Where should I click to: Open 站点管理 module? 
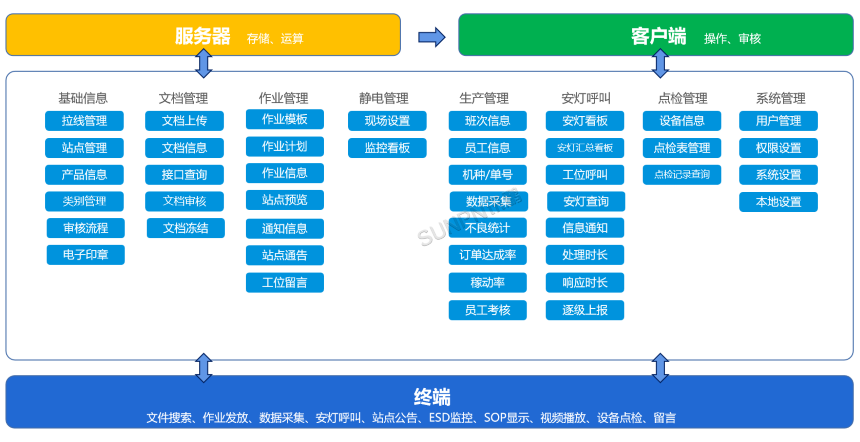coord(84,148)
